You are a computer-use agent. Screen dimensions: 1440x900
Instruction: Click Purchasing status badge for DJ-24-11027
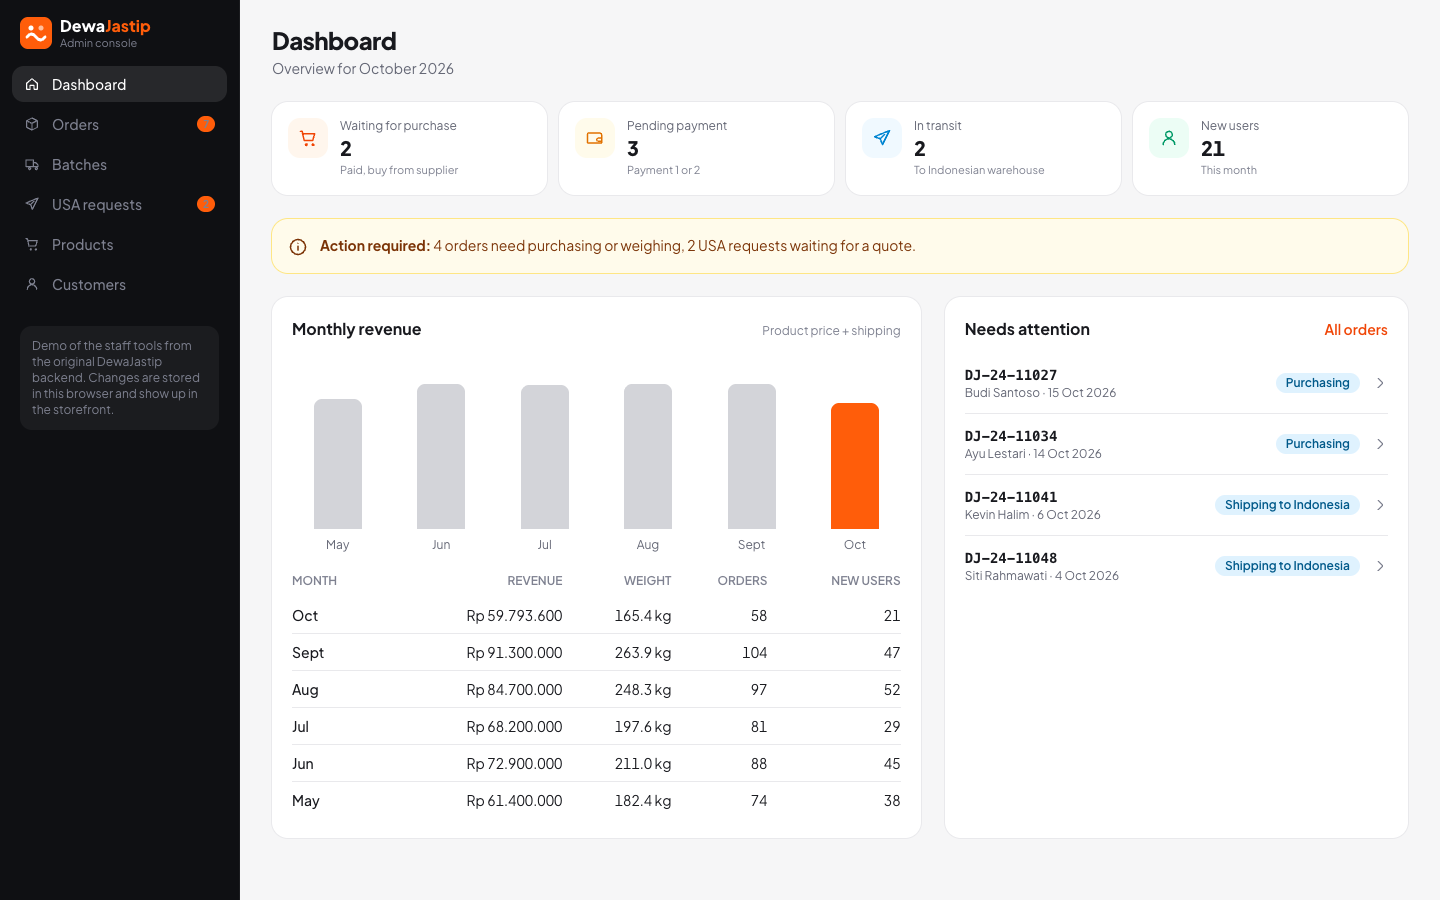(x=1317, y=383)
